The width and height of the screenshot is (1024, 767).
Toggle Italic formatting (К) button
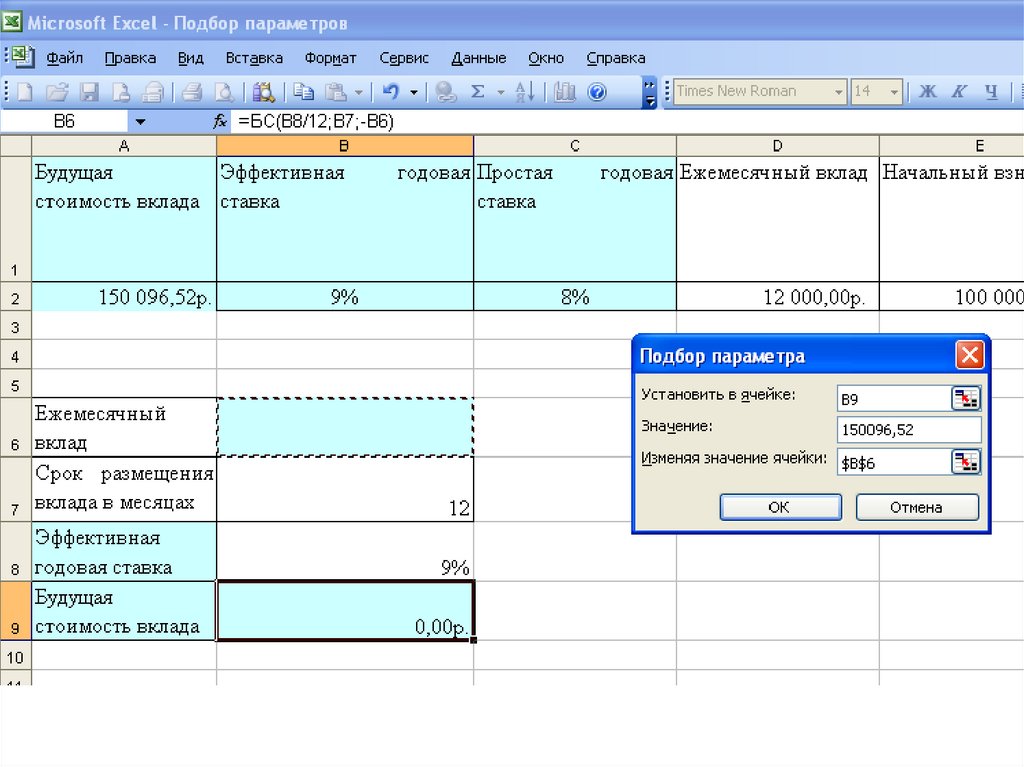coord(959,91)
